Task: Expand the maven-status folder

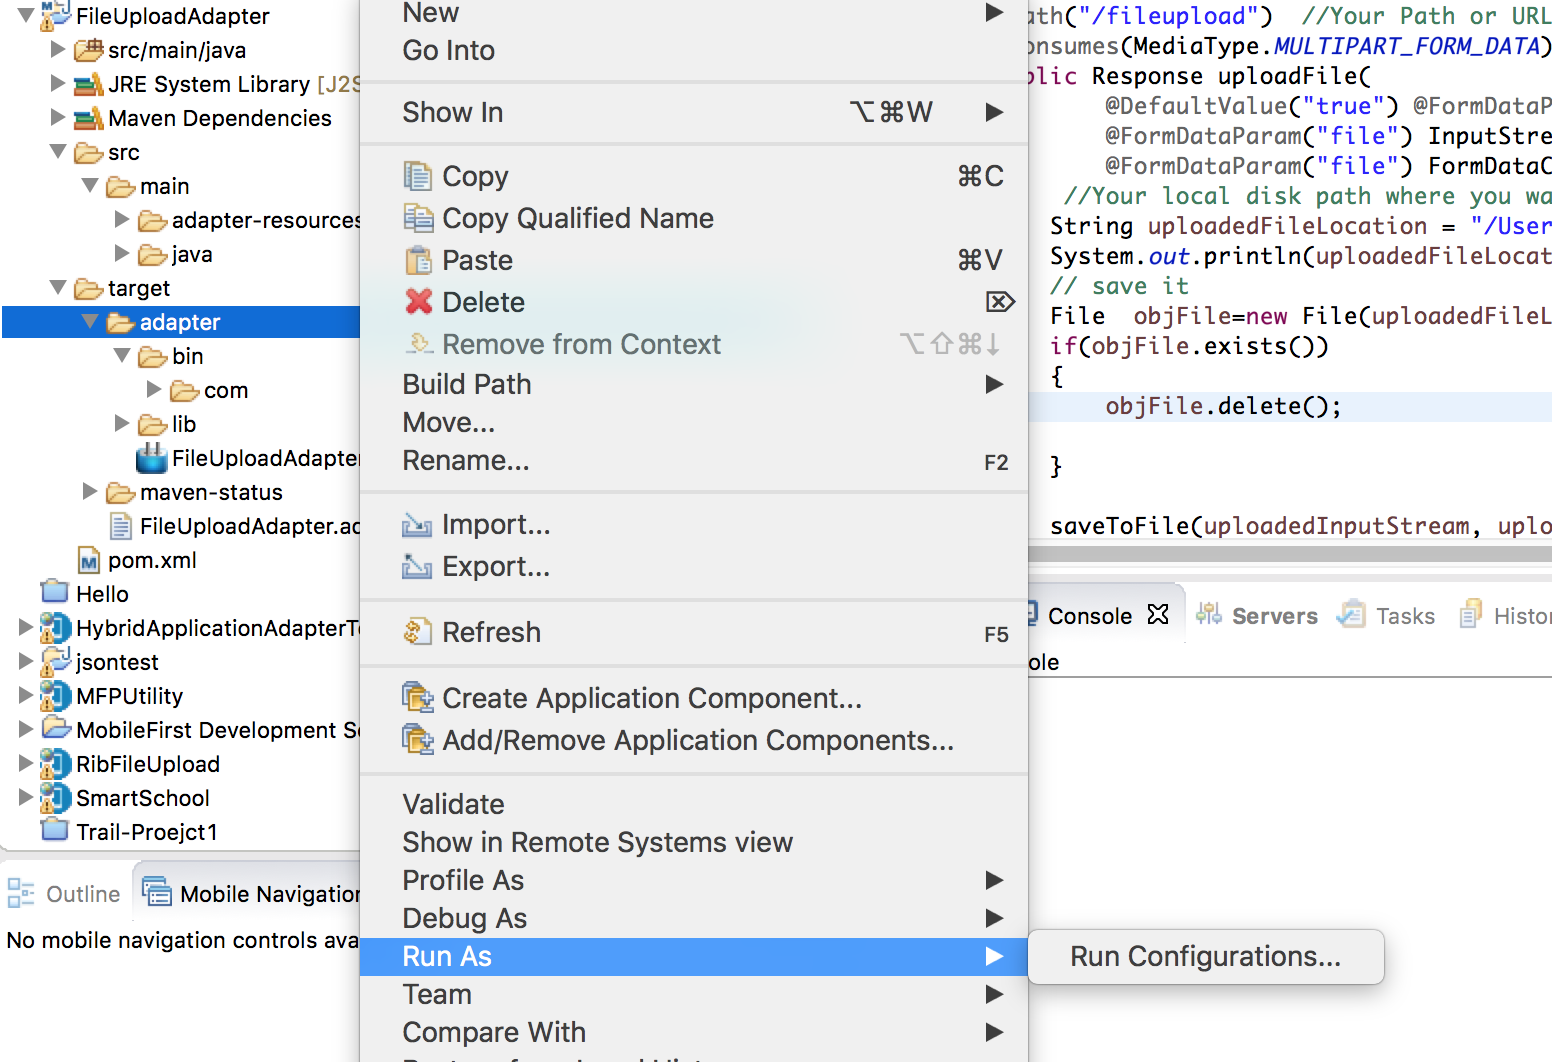Action: coord(90,491)
